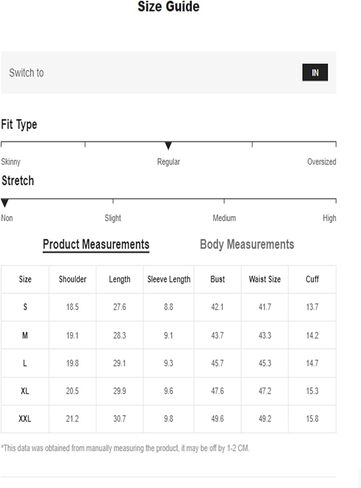The height and width of the screenshot is (488, 361).
Task: Click the Medium label on Stretch scale
Action: point(224,218)
